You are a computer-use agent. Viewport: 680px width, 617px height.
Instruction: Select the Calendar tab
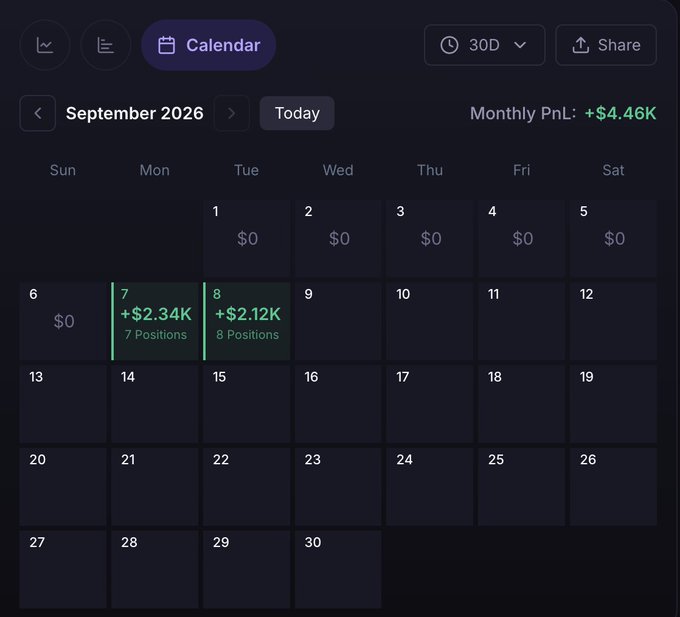pos(209,45)
